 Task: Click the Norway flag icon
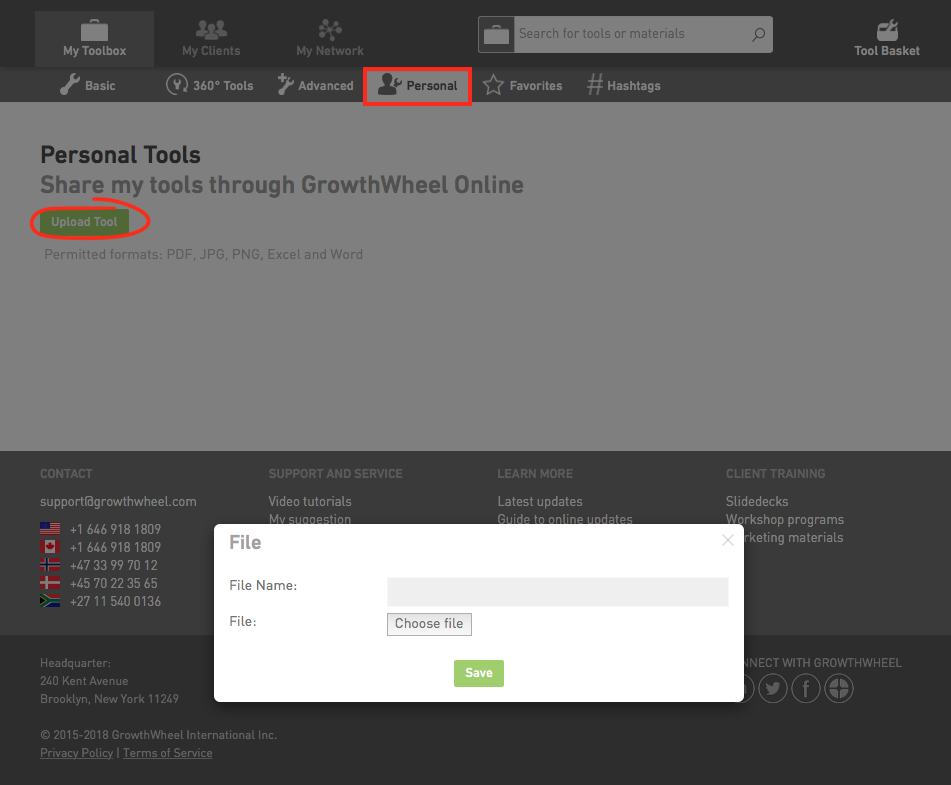pyautogui.click(x=50, y=565)
